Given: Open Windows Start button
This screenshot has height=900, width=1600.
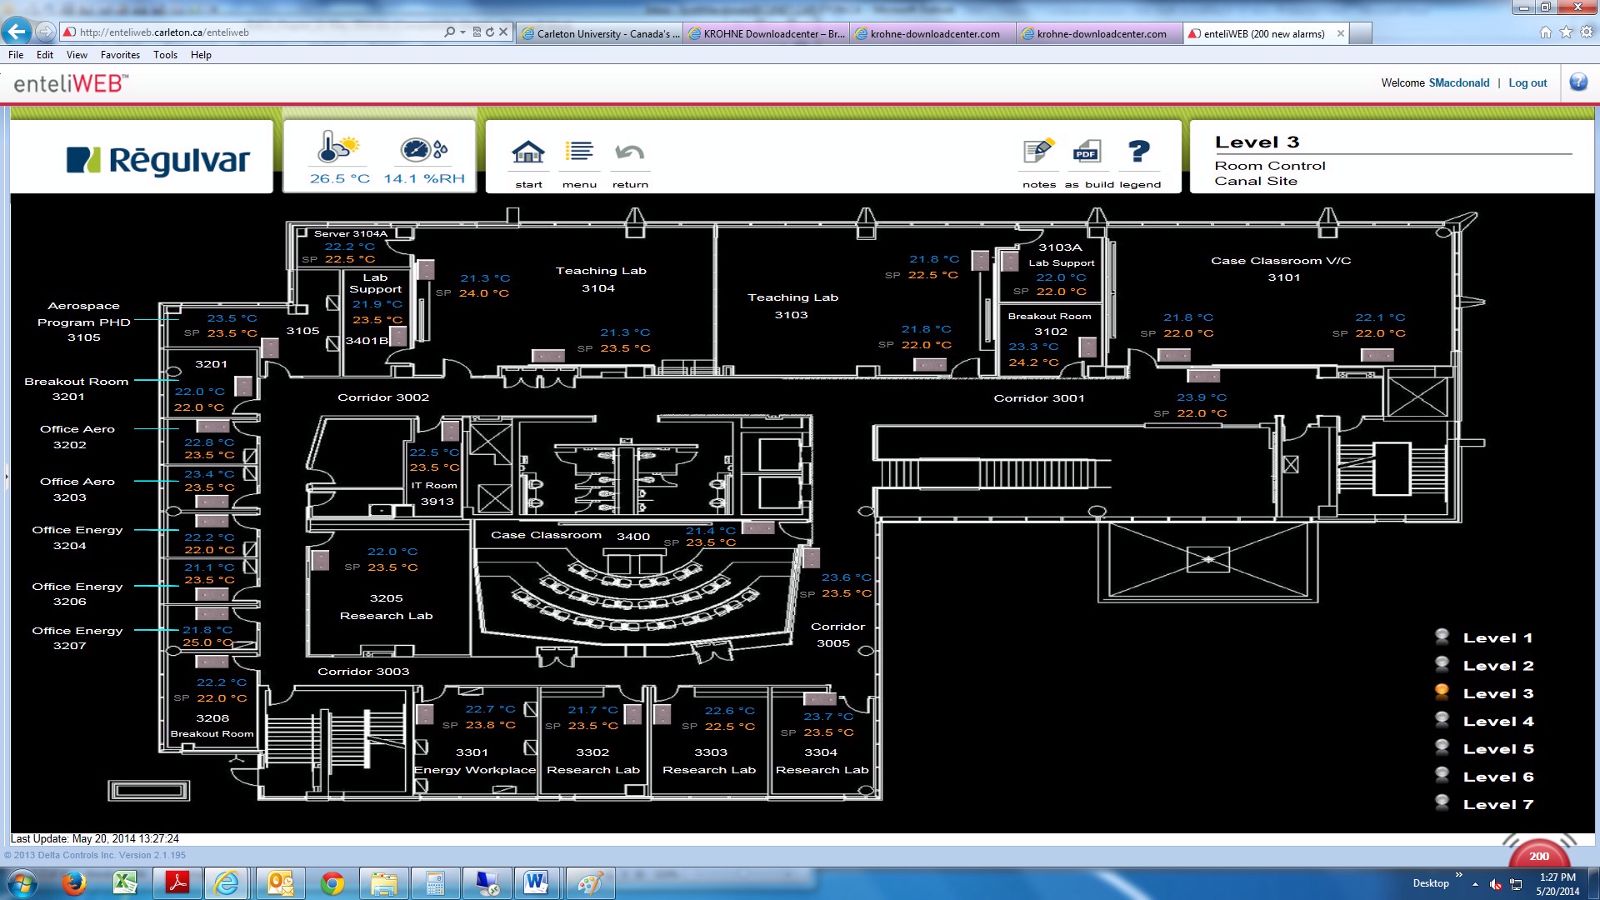Looking at the screenshot, I should [x=22, y=884].
